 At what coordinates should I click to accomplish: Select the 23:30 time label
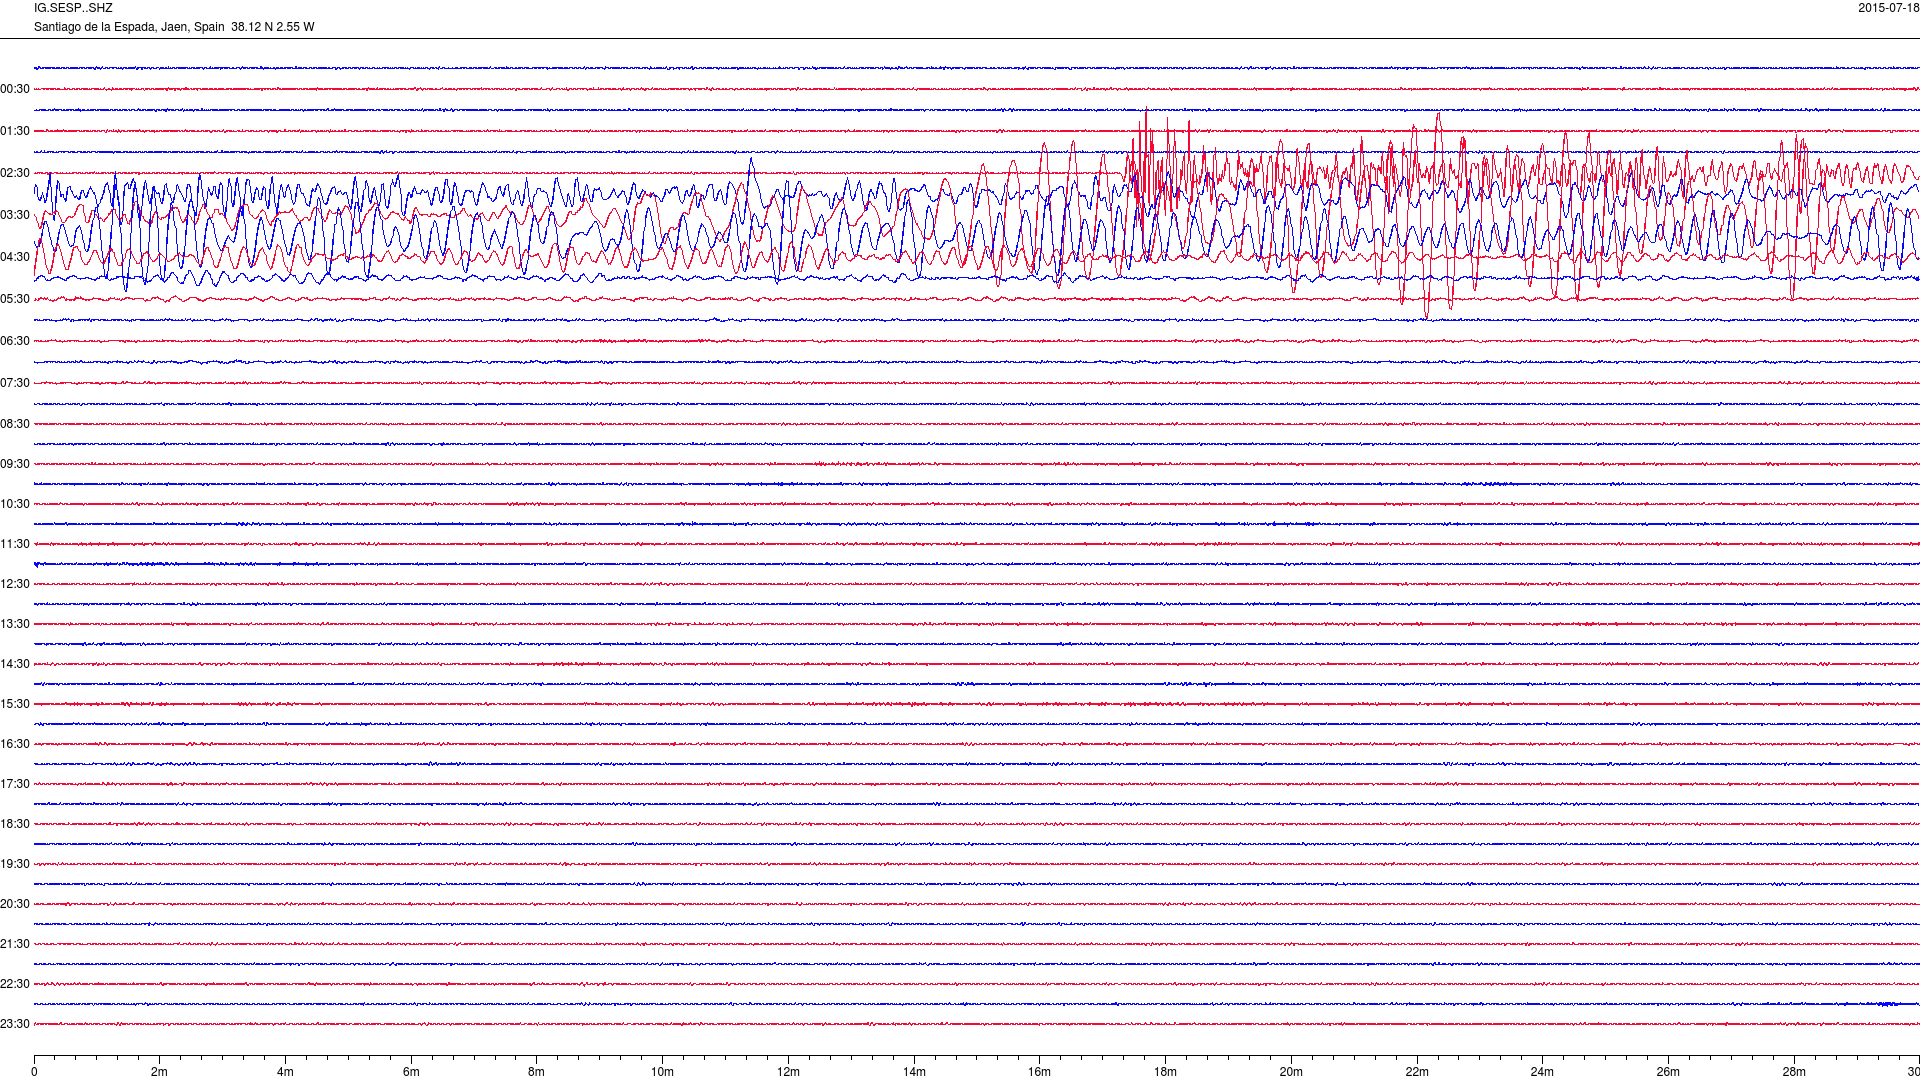(15, 1024)
